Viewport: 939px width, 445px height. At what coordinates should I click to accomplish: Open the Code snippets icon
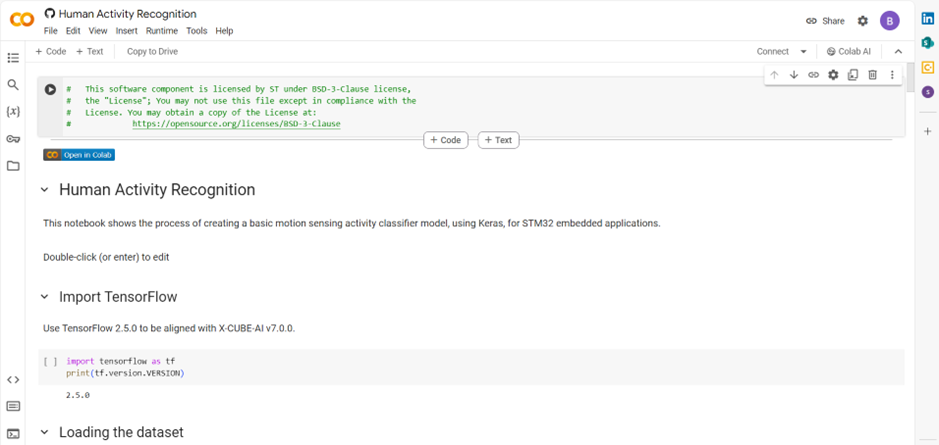(x=13, y=379)
